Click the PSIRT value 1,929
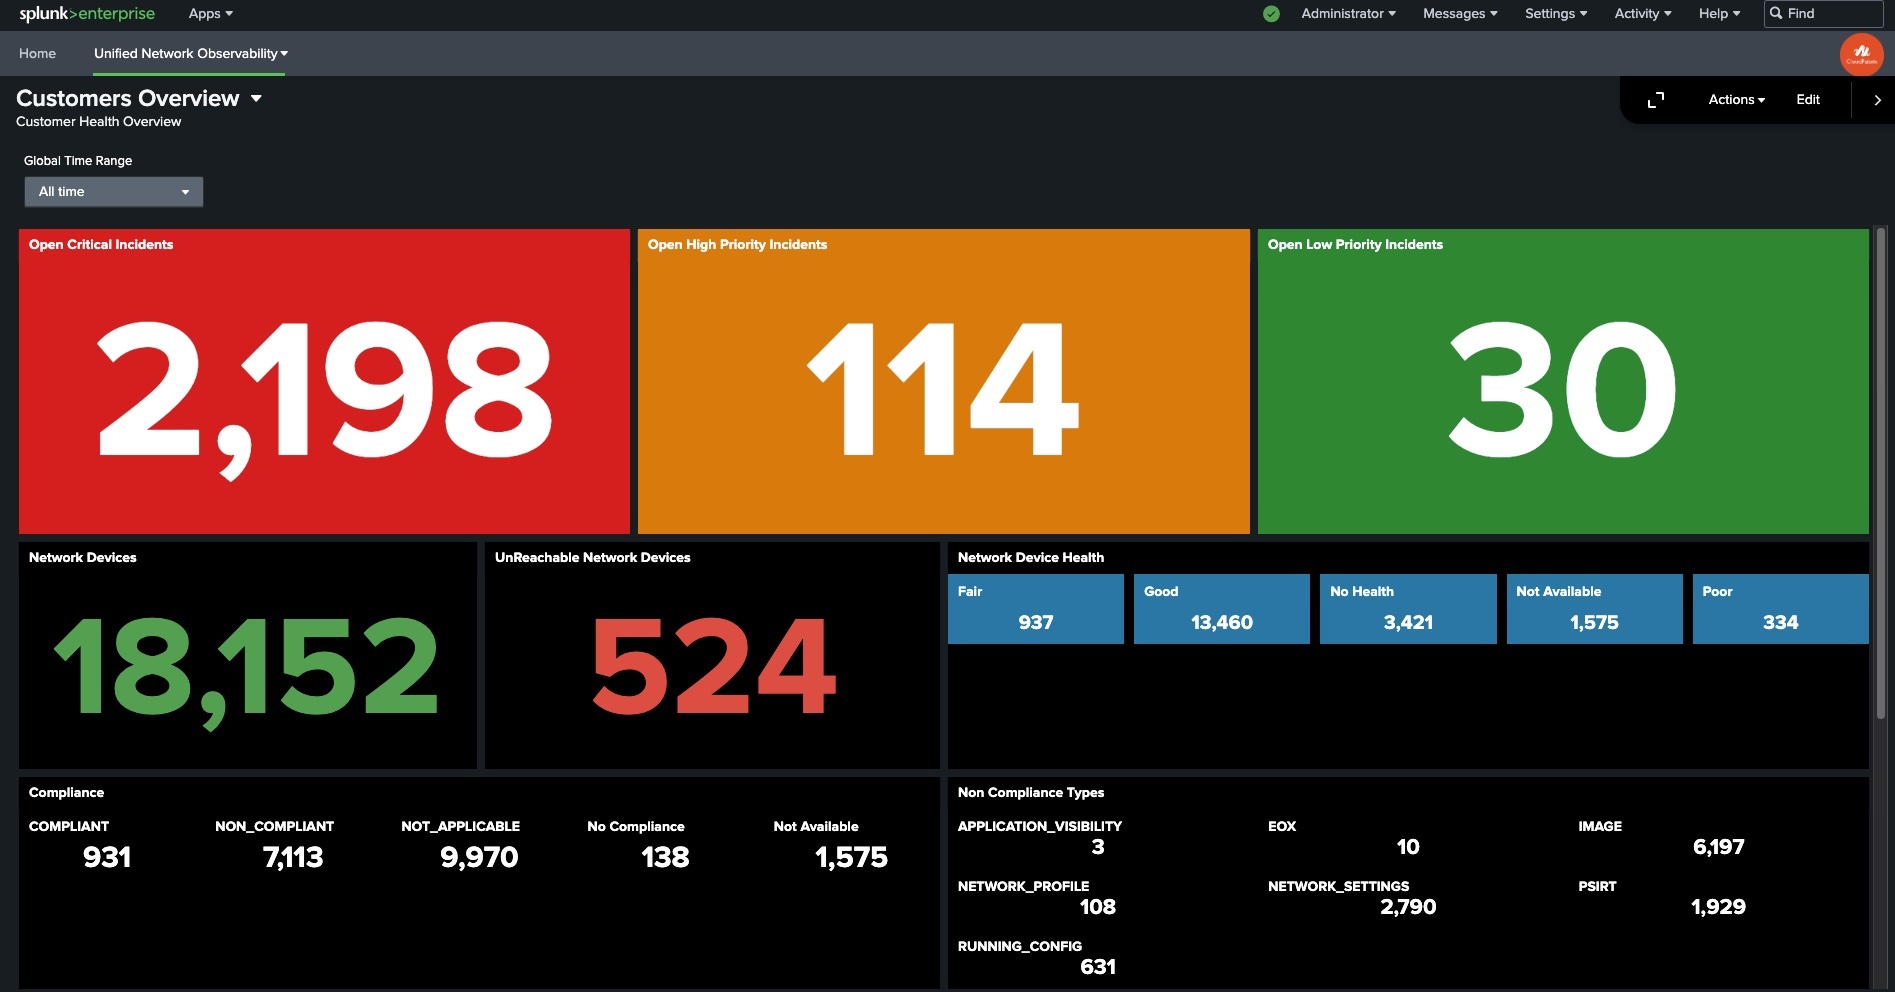1895x992 pixels. click(1718, 907)
